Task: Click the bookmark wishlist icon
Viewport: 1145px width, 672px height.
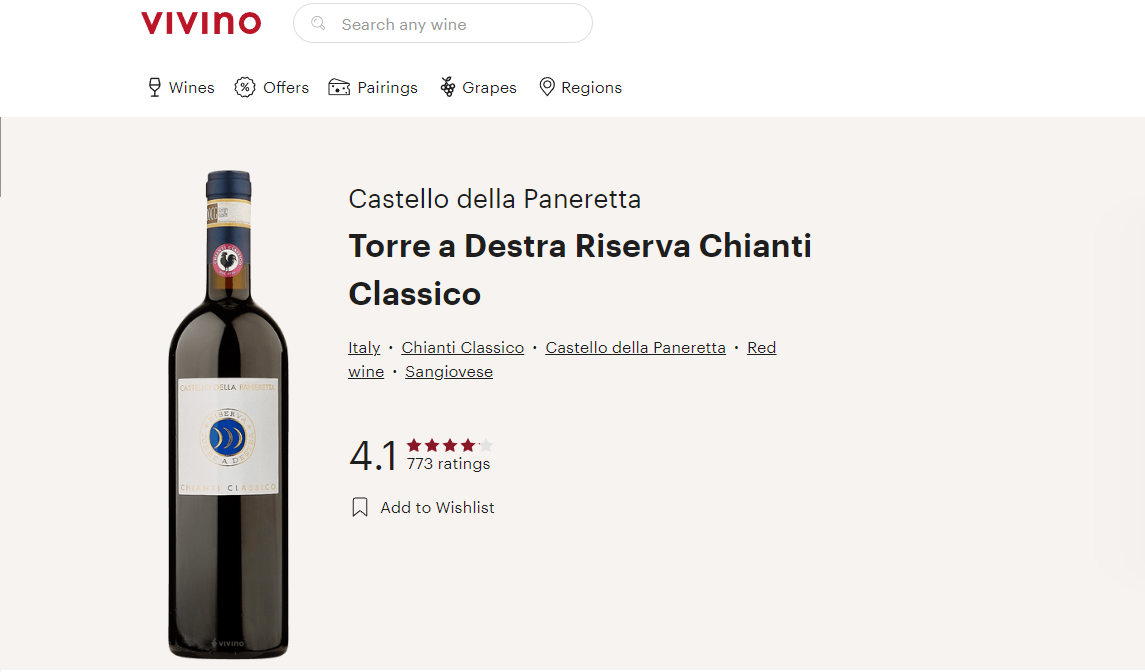Action: (x=360, y=507)
